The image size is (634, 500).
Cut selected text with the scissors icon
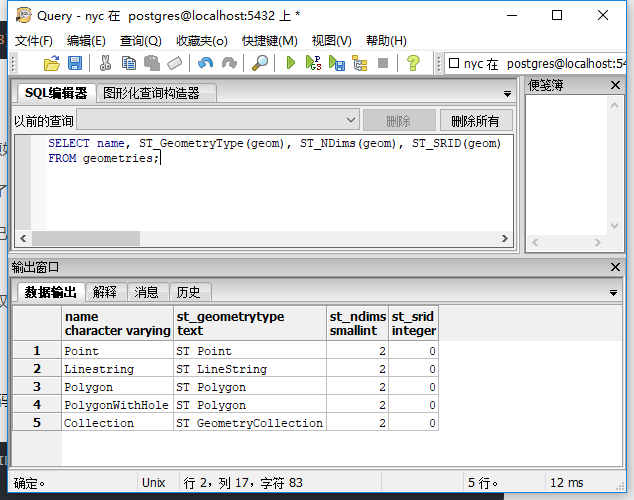coord(105,63)
